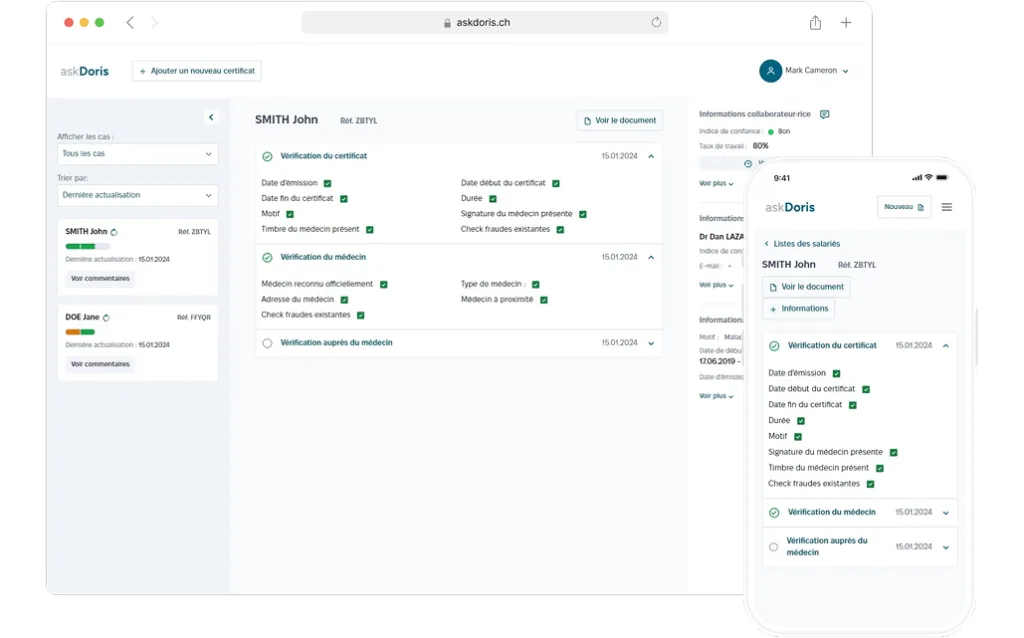This screenshot has height=638, width=1024.
Task: Click refresh icon next to SMITH John case
Action: [114, 232]
